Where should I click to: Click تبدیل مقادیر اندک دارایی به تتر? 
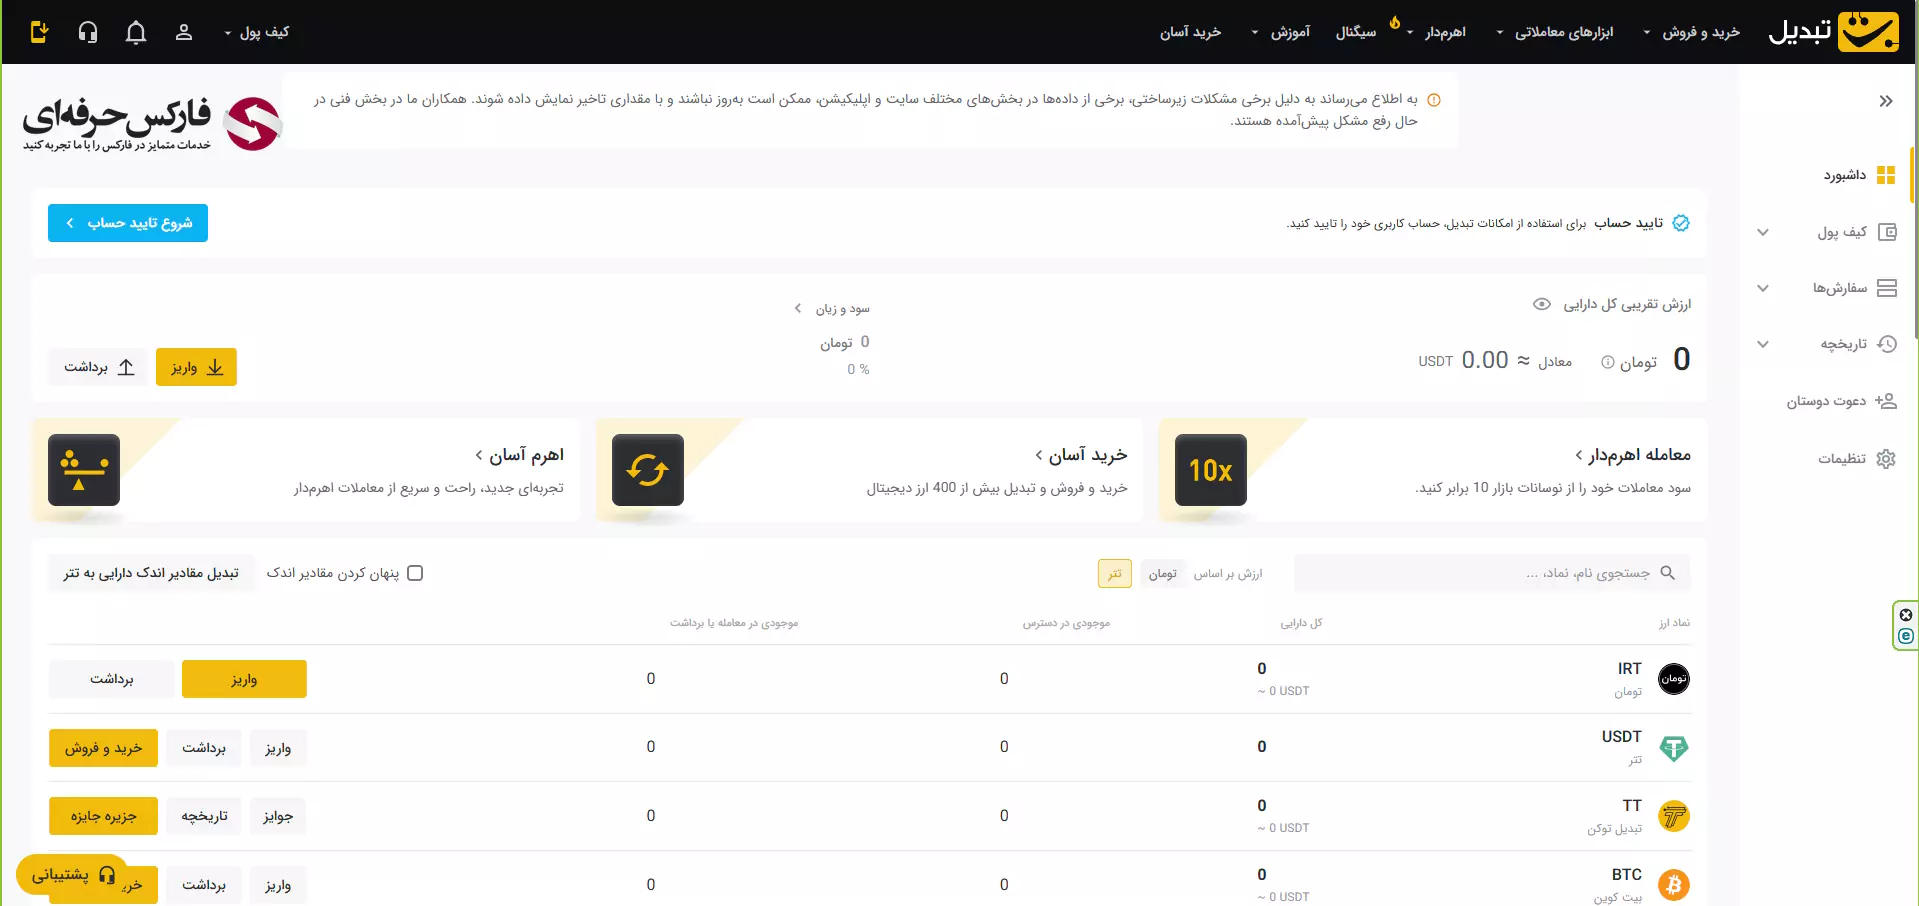point(151,573)
